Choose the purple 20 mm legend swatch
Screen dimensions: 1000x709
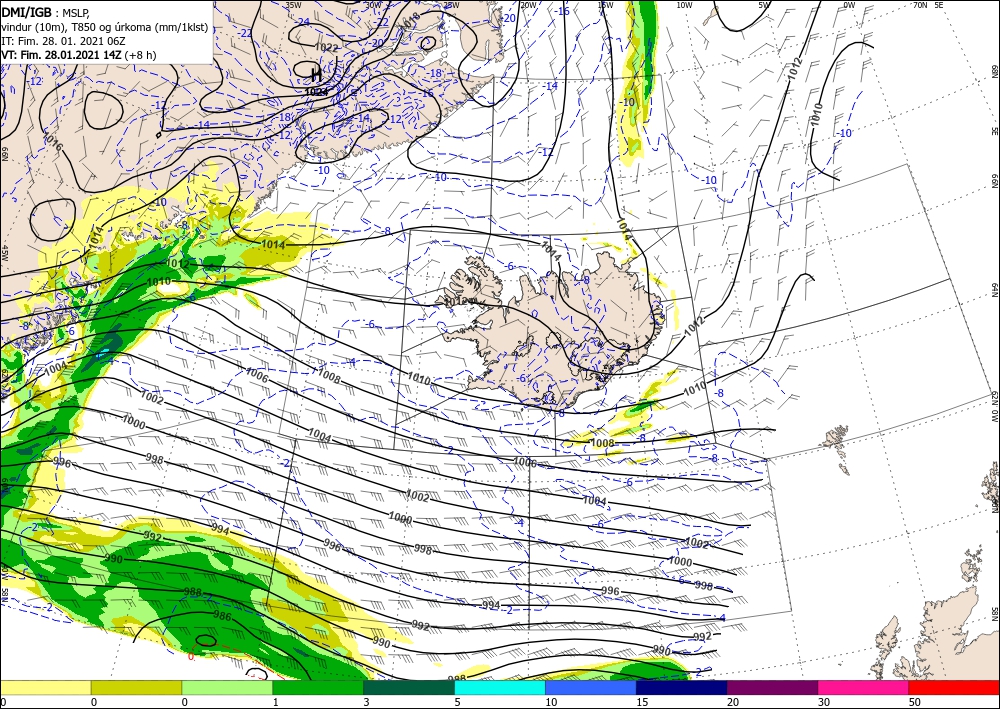pos(772,687)
